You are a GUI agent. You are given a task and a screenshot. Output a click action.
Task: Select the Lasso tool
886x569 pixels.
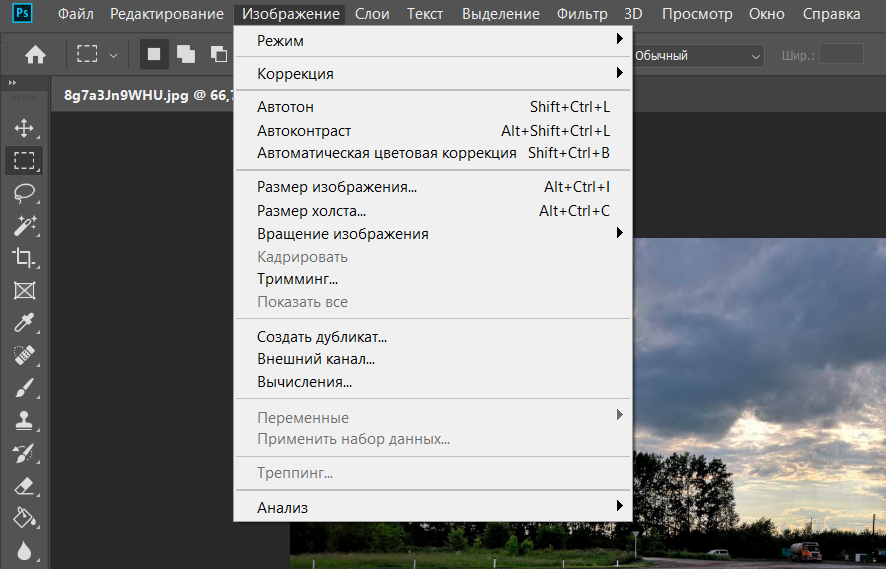pos(24,193)
